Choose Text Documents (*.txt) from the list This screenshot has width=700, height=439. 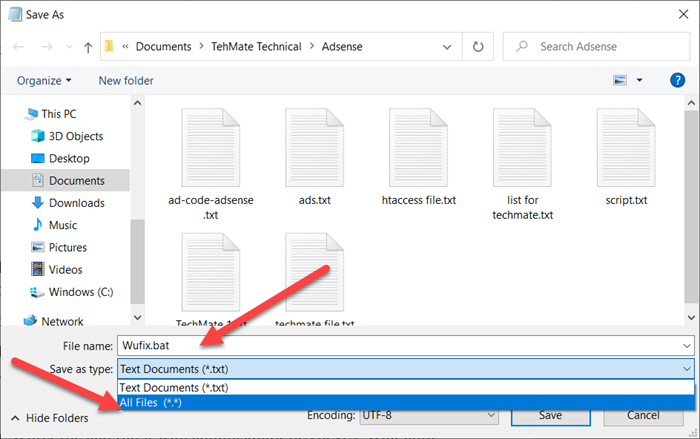406,387
